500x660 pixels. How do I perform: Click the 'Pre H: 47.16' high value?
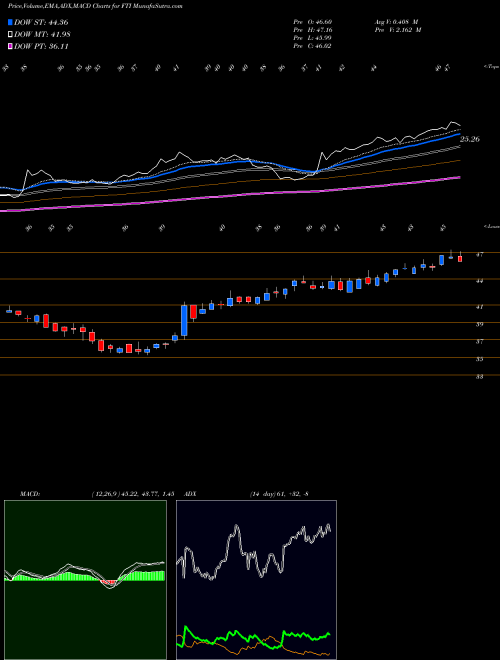[x=312, y=30]
